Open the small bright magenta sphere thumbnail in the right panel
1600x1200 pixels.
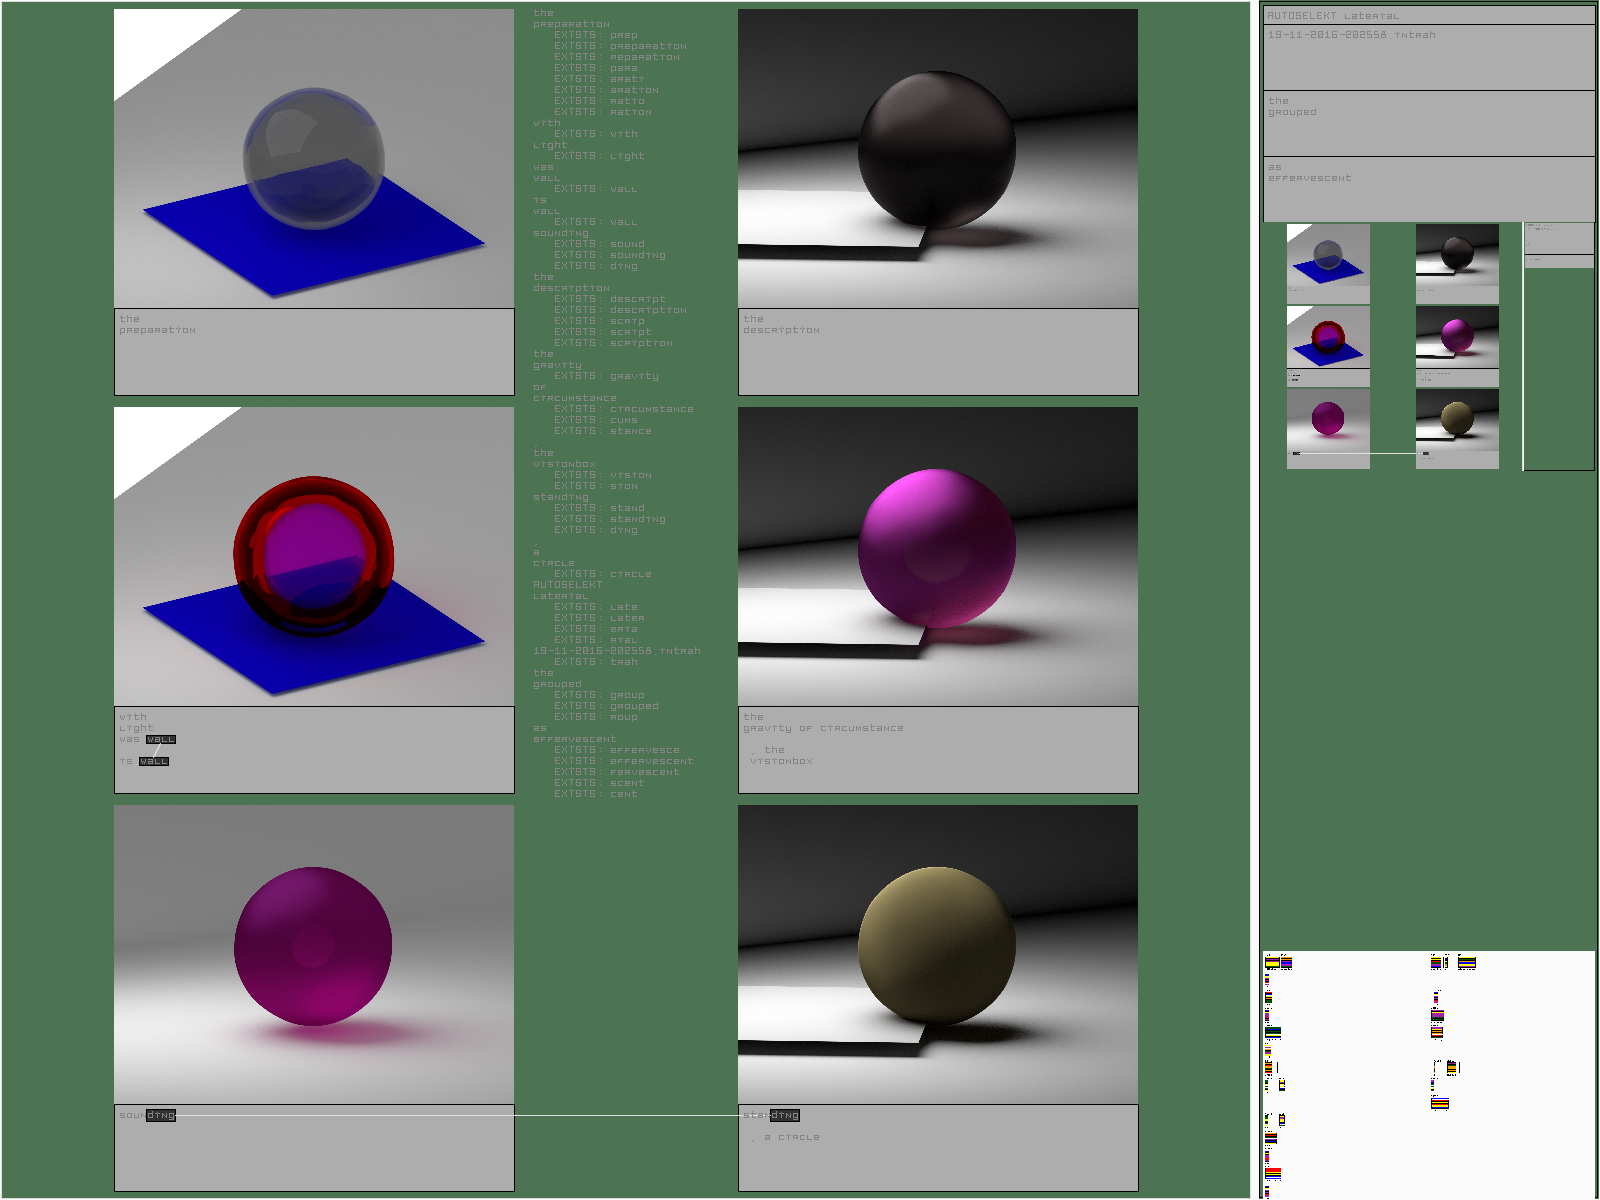point(1457,337)
